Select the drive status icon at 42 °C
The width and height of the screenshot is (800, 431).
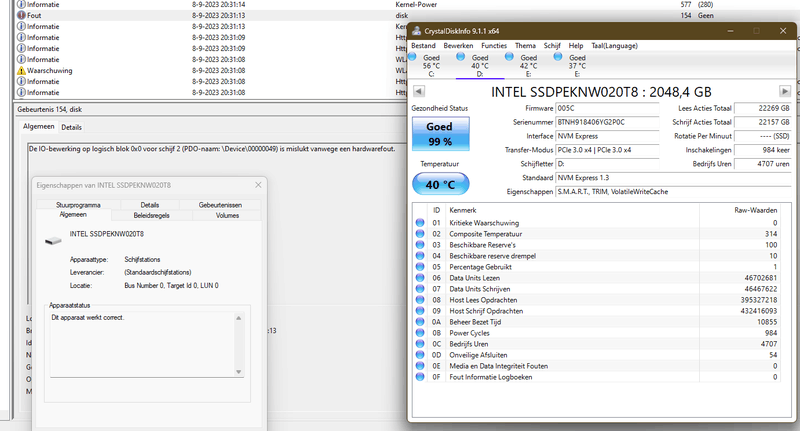[x=509, y=57]
